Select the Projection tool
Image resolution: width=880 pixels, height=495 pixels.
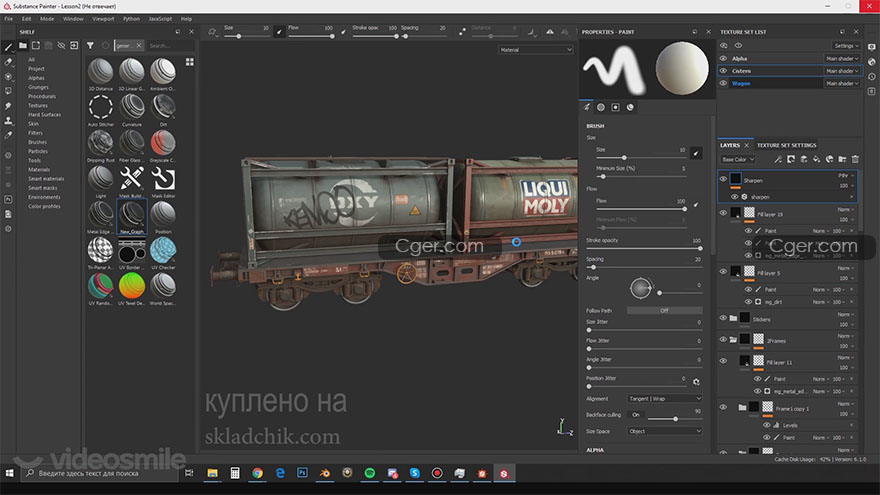tap(8, 76)
